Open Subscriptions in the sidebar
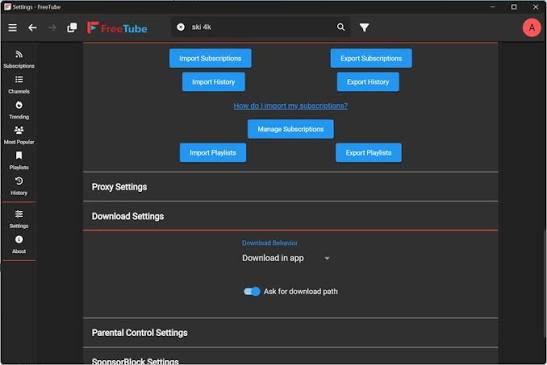This screenshot has height=365, width=547. (x=19, y=59)
